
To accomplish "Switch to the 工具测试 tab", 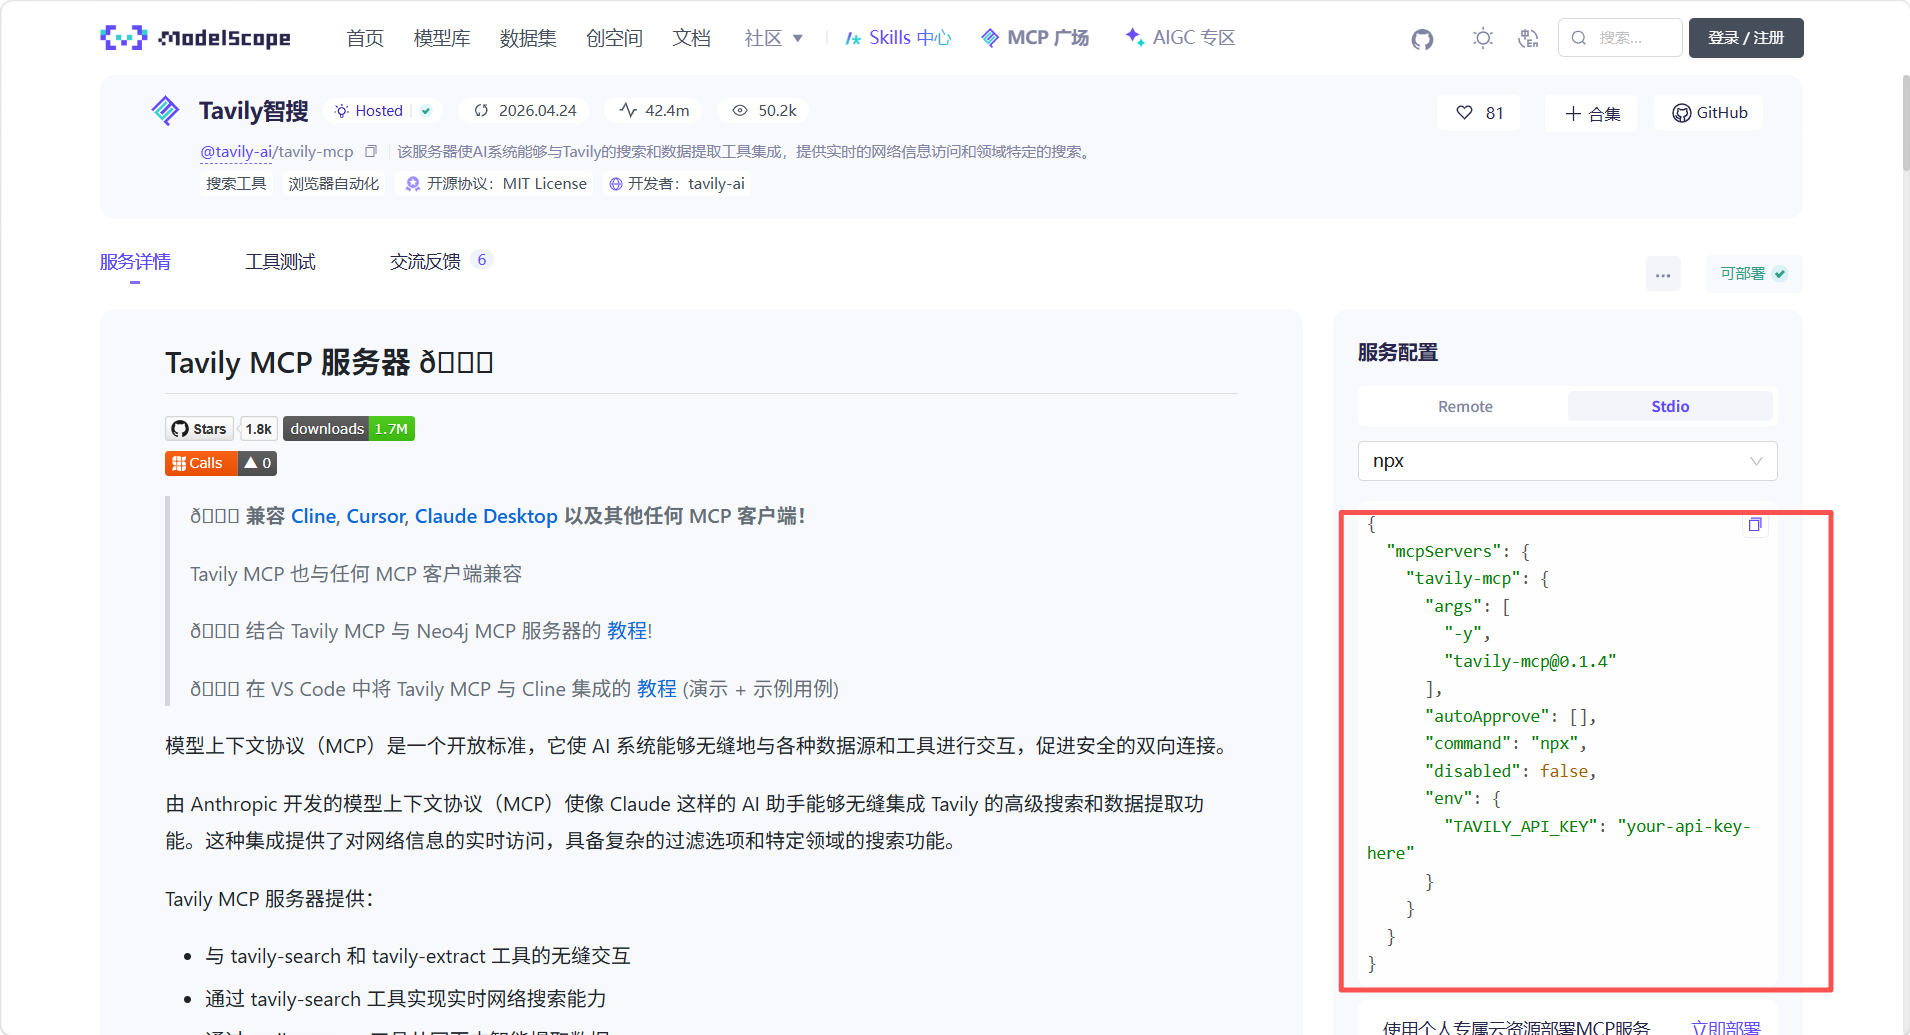I will (280, 262).
